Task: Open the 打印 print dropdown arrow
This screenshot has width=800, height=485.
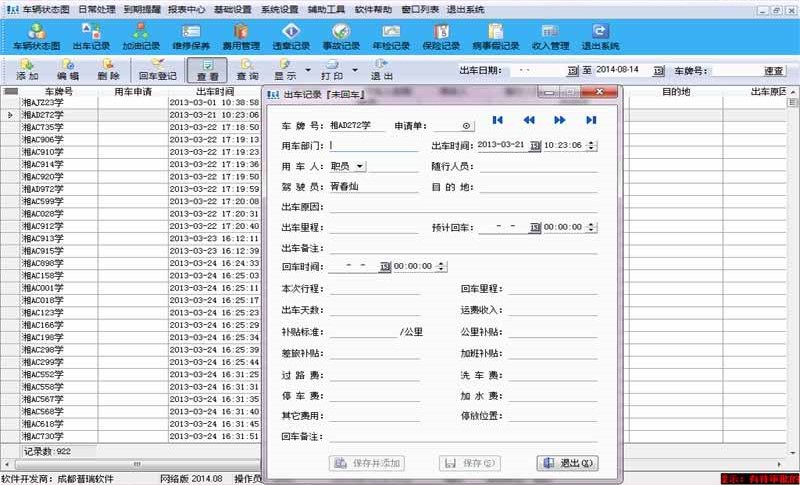Action: [x=347, y=76]
